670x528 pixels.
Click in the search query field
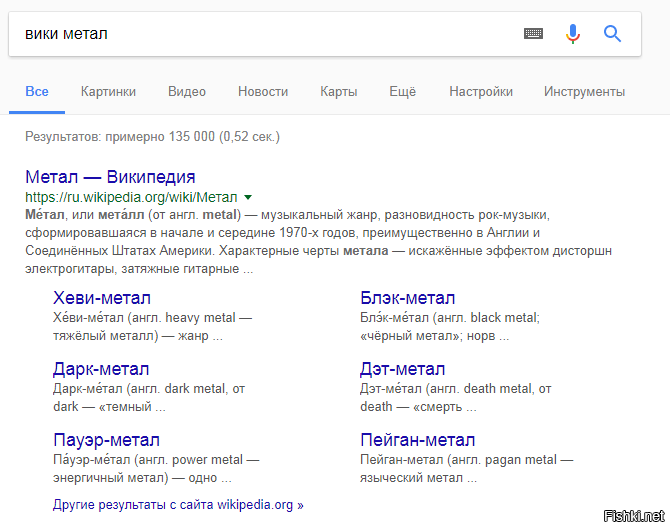[260, 34]
